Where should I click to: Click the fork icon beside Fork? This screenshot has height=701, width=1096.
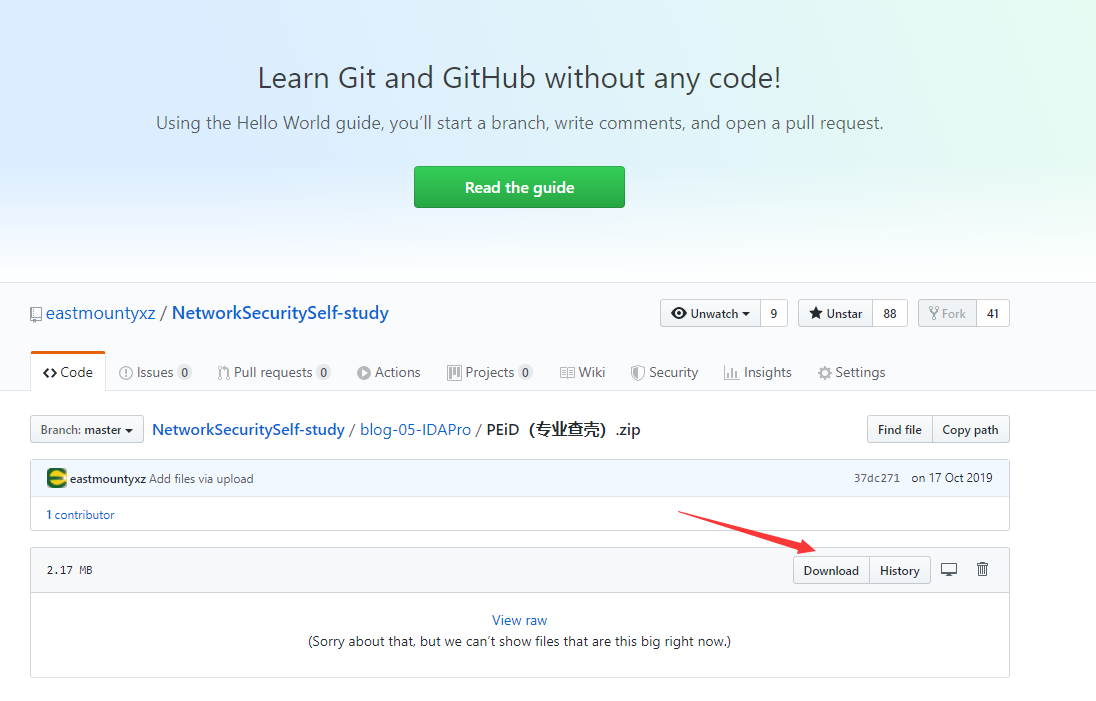click(x=933, y=313)
